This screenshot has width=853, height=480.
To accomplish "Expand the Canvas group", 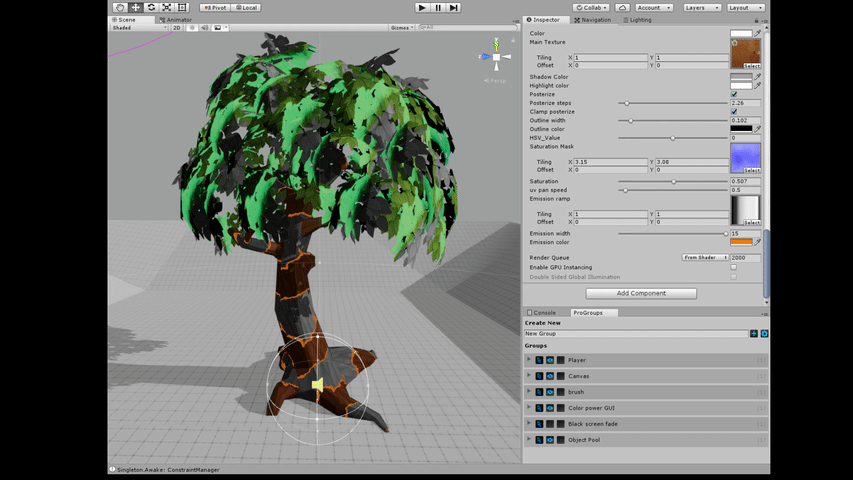I will click(x=529, y=376).
